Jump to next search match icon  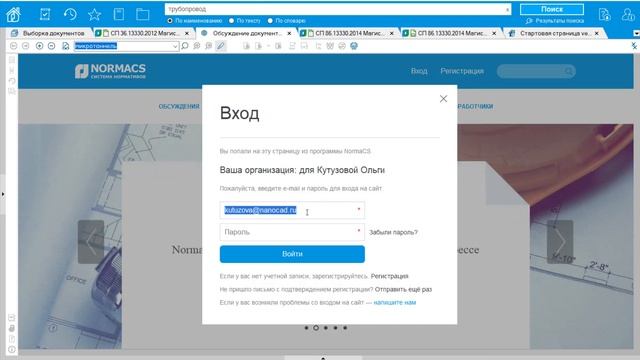209,46
